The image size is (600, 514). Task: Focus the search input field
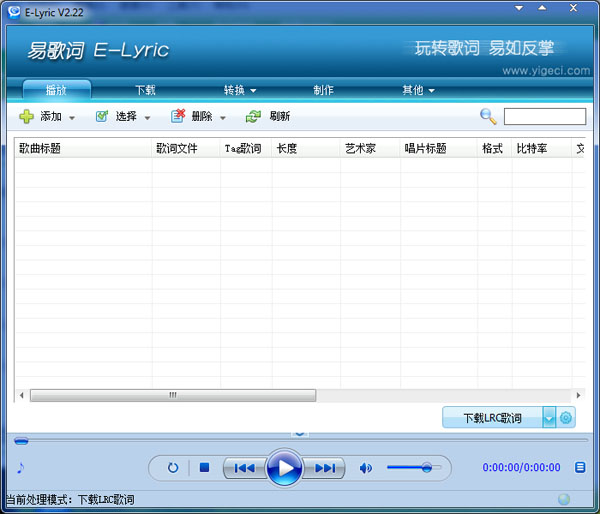coord(545,116)
